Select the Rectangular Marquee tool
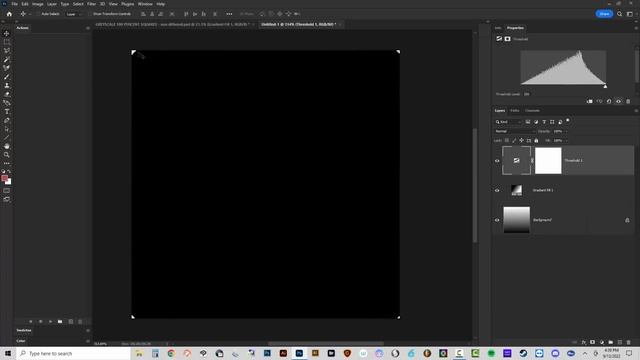Viewport: 640px width, 360px height. (x=7, y=42)
